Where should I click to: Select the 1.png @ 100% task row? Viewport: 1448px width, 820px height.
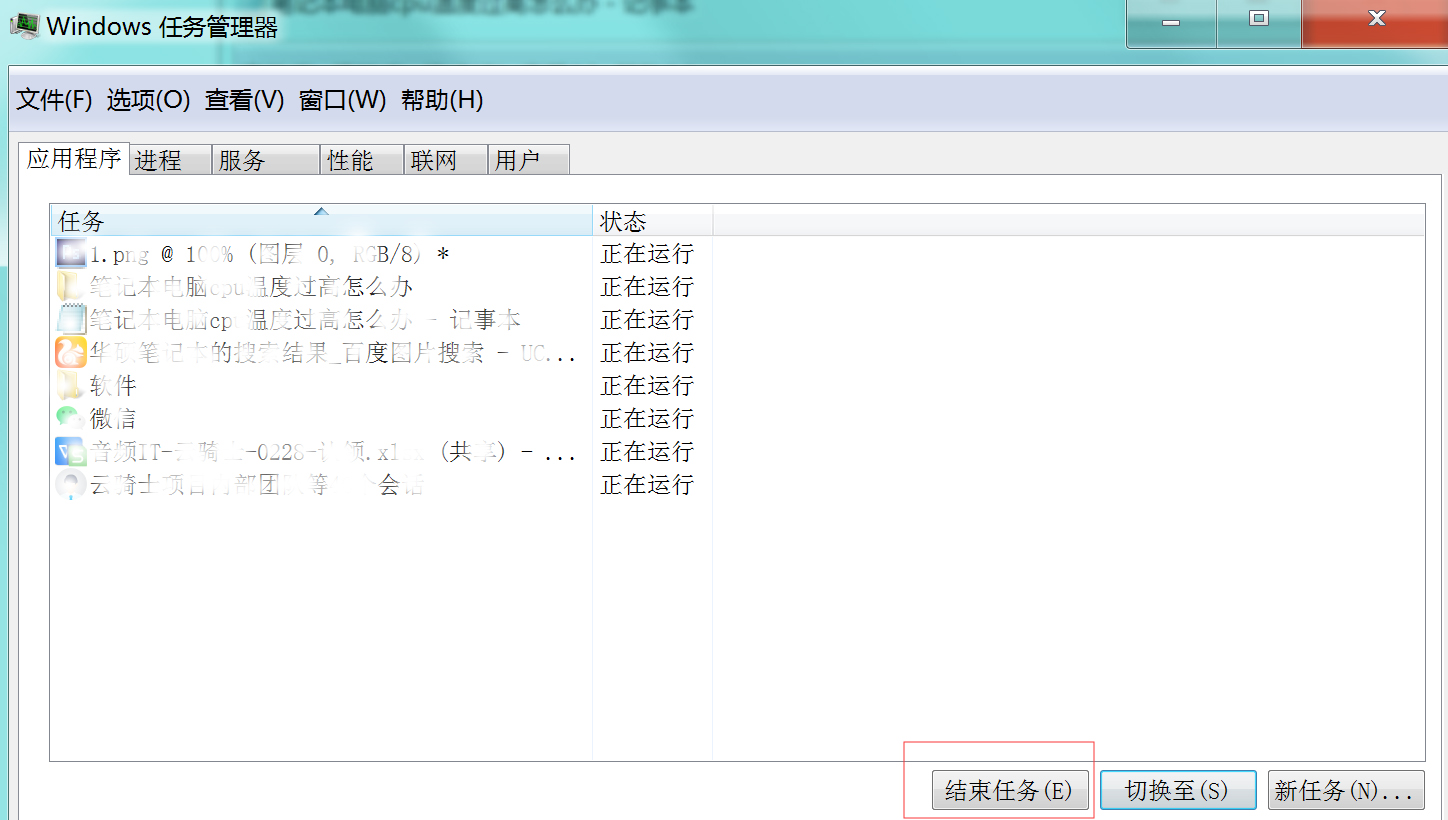(321, 253)
